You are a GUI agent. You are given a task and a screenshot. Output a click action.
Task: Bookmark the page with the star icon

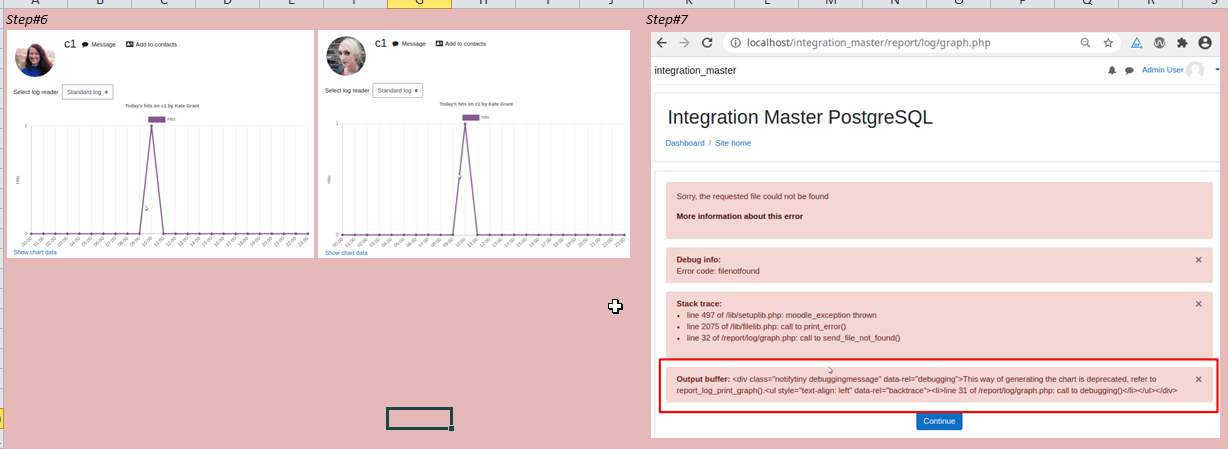point(1108,43)
